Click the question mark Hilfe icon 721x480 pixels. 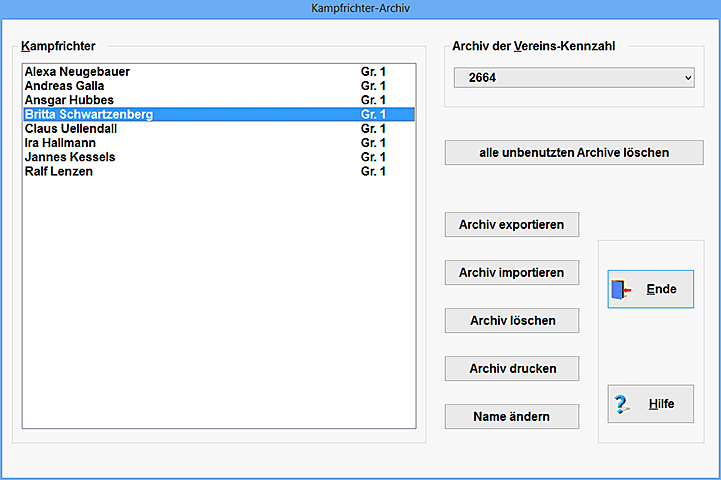622,405
